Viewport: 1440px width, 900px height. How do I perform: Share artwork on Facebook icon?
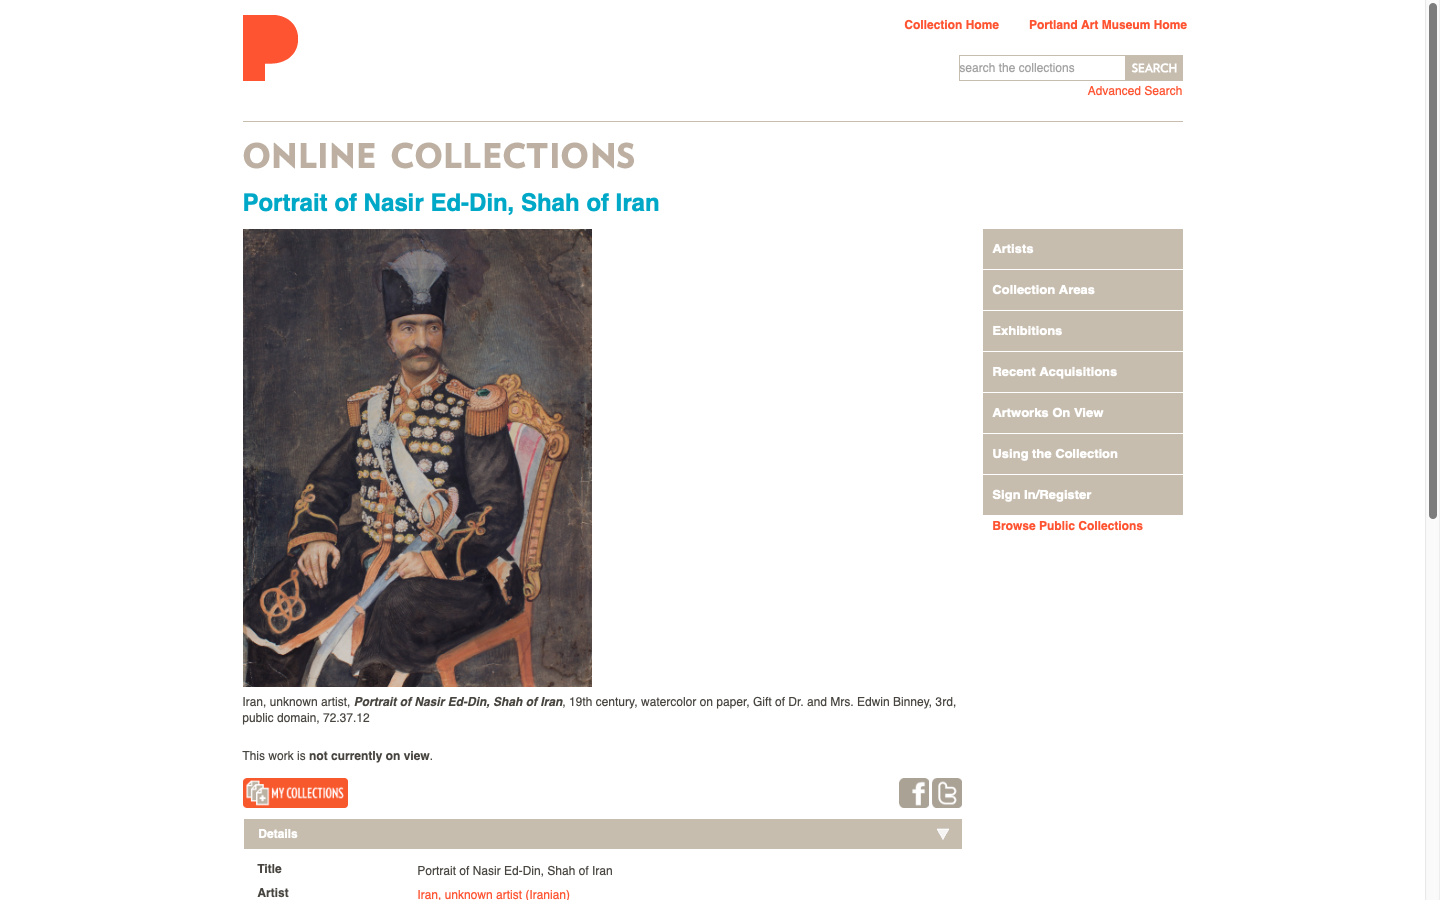[x=914, y=793]
